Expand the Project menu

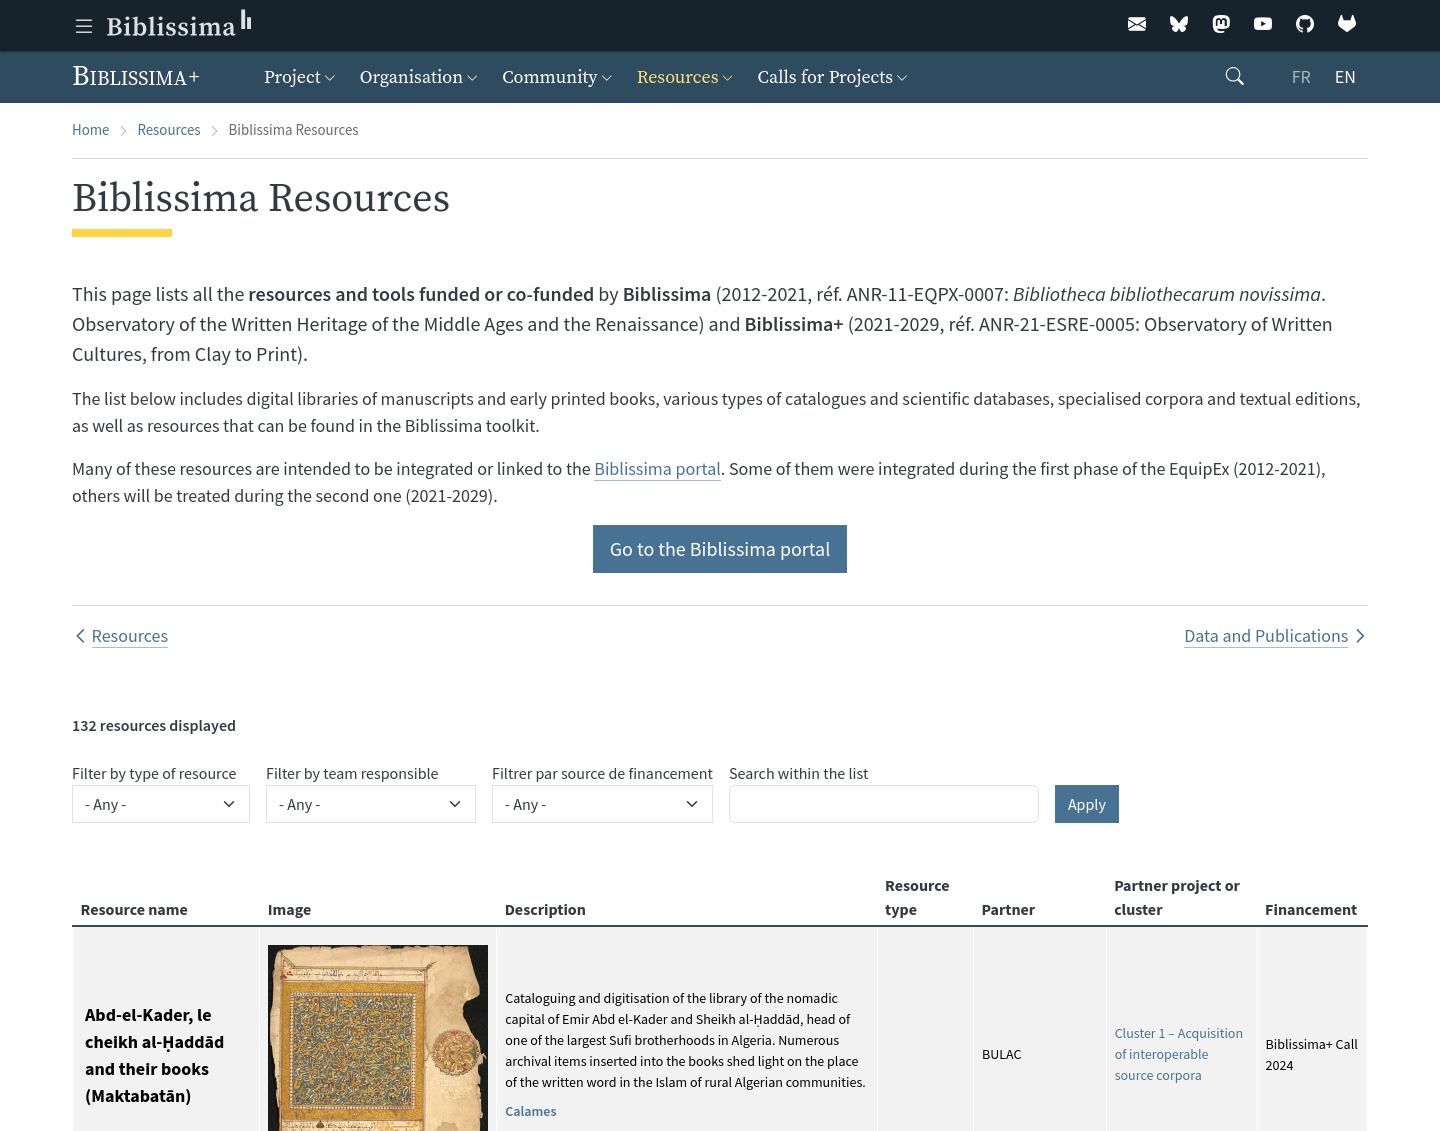299,77
